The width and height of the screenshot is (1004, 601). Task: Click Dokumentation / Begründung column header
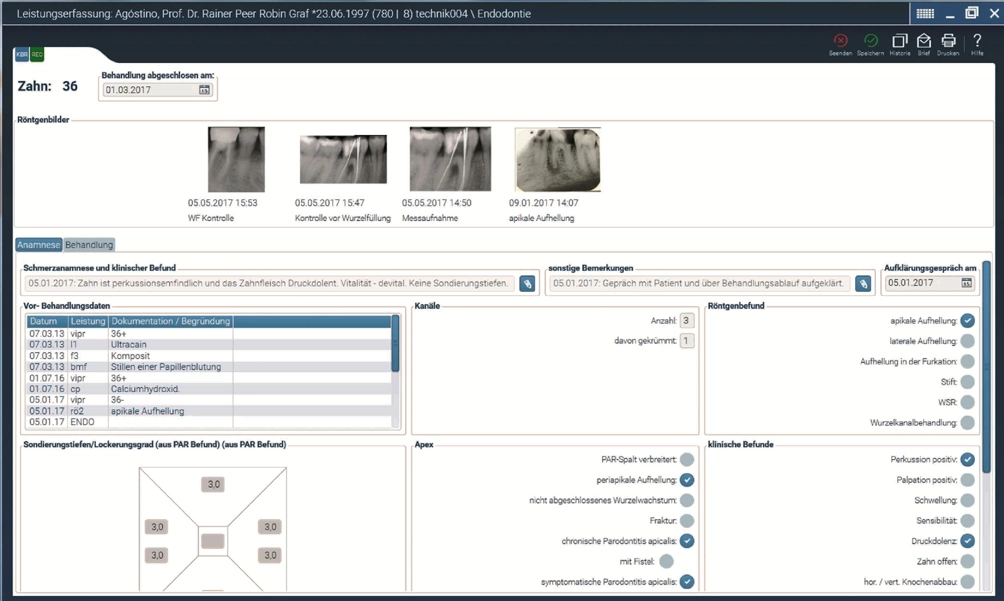(x=170, y=321)
